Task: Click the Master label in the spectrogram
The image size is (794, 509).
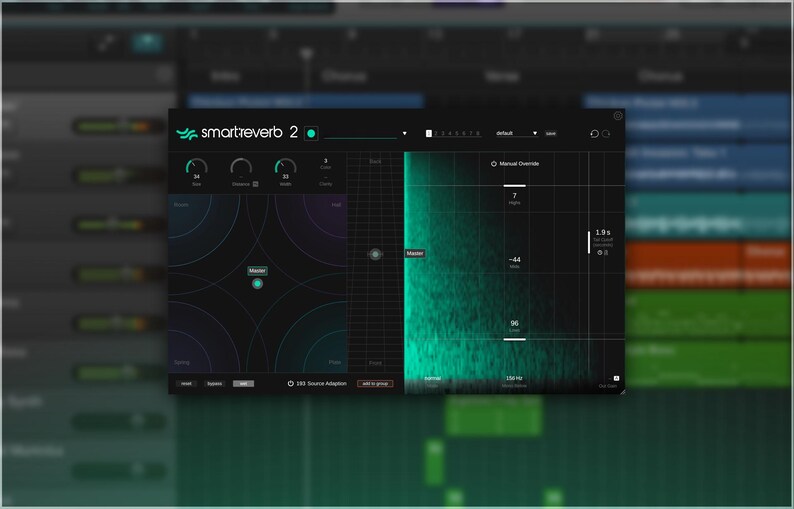Action: [x=415, y=253]
